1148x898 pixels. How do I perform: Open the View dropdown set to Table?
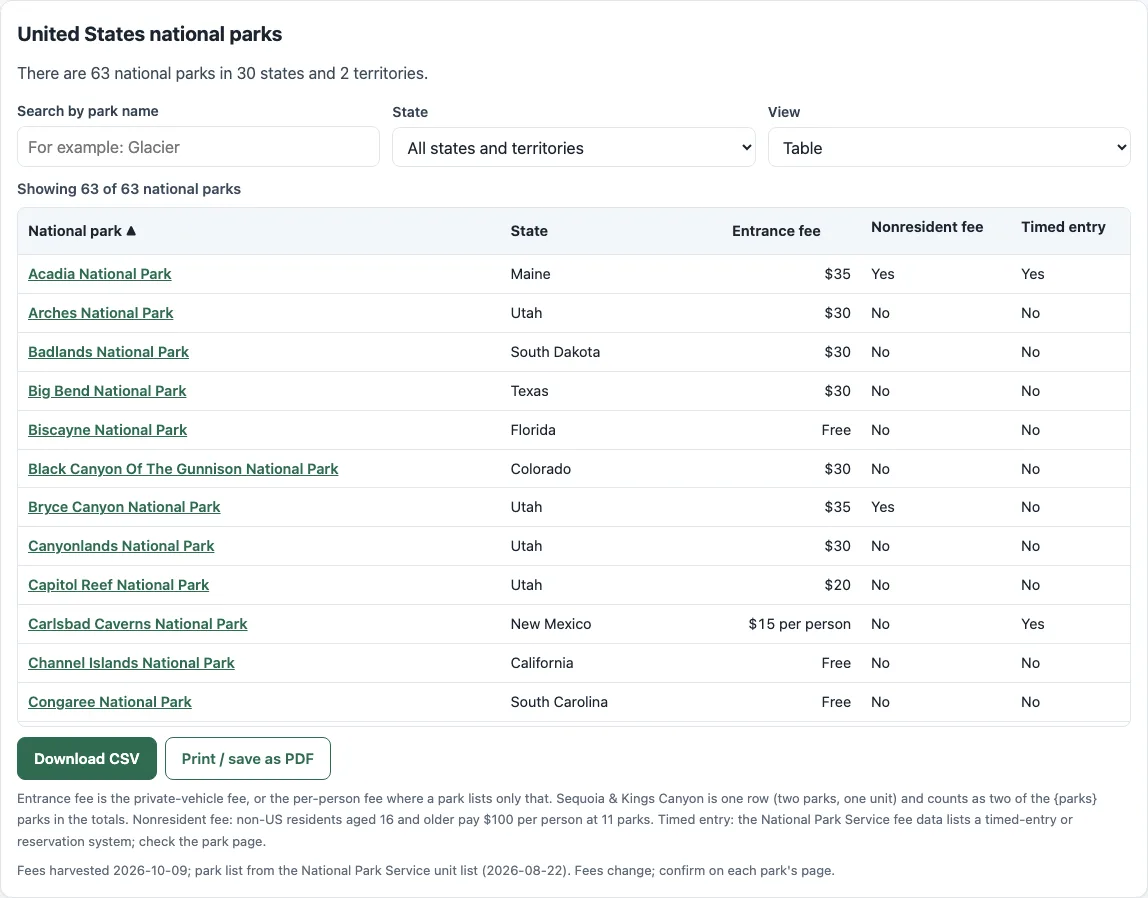[x=949, y=148]
